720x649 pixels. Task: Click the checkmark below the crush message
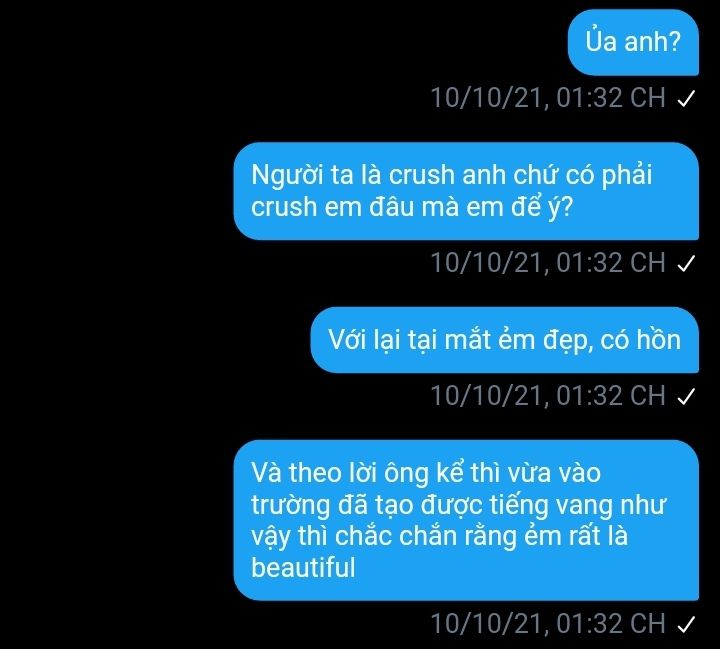click(x=686, y=263)
